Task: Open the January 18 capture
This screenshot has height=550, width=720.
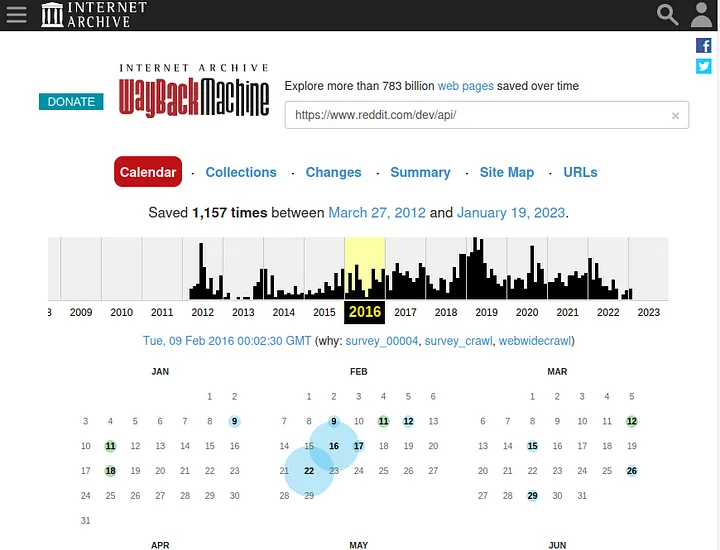Action: click(110, 471)
